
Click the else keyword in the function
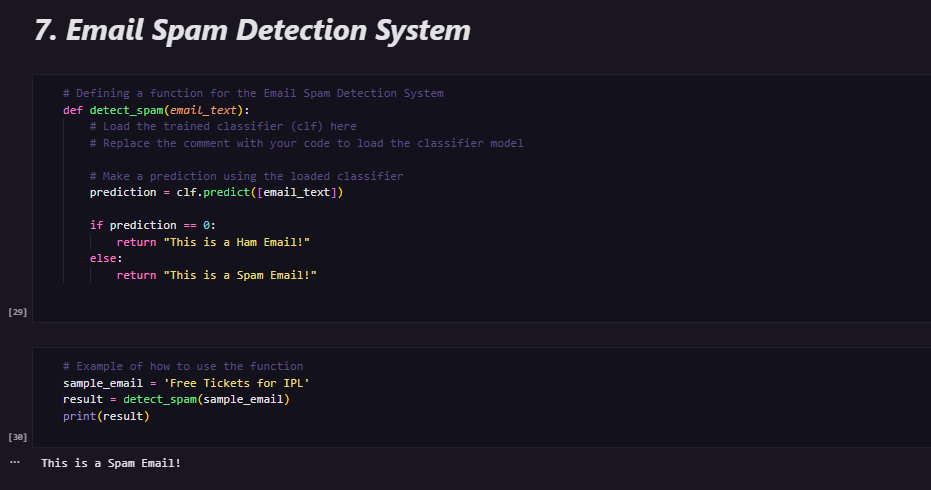click(x=103, y=258)
